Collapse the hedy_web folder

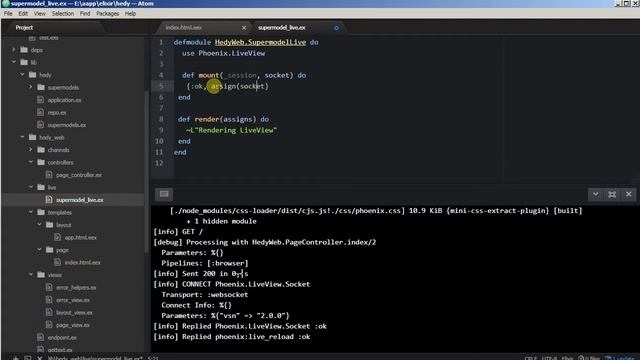(22, 137)
